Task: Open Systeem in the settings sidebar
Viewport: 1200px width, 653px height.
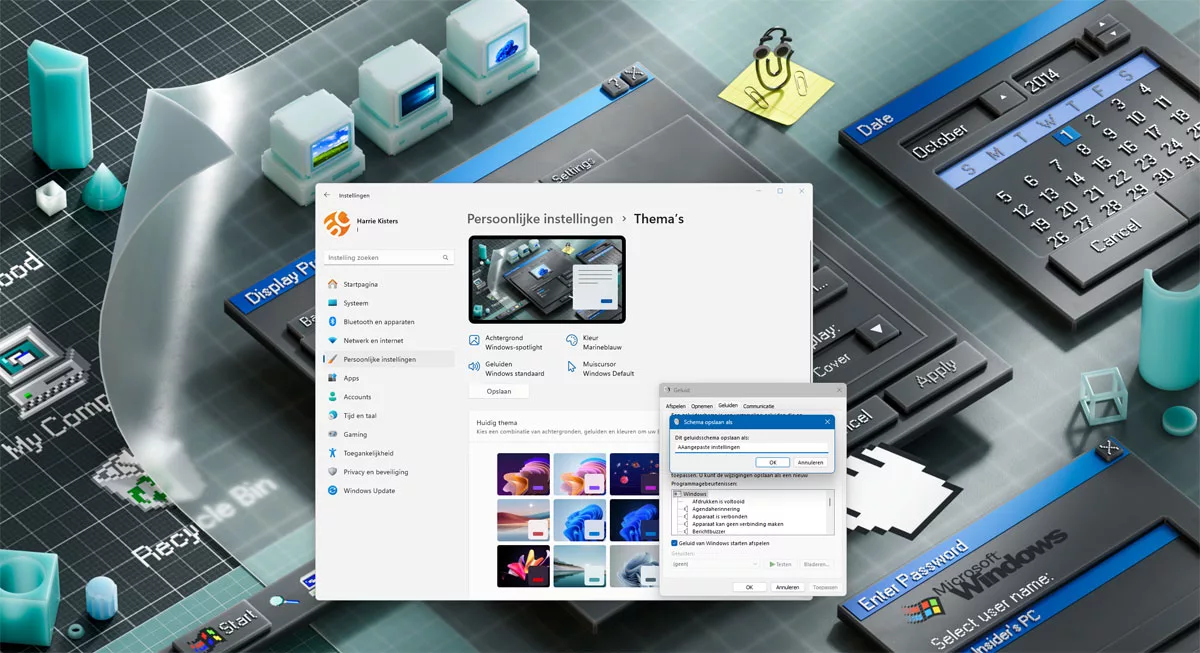Action: pyautogui.click(x=389, y=303)
